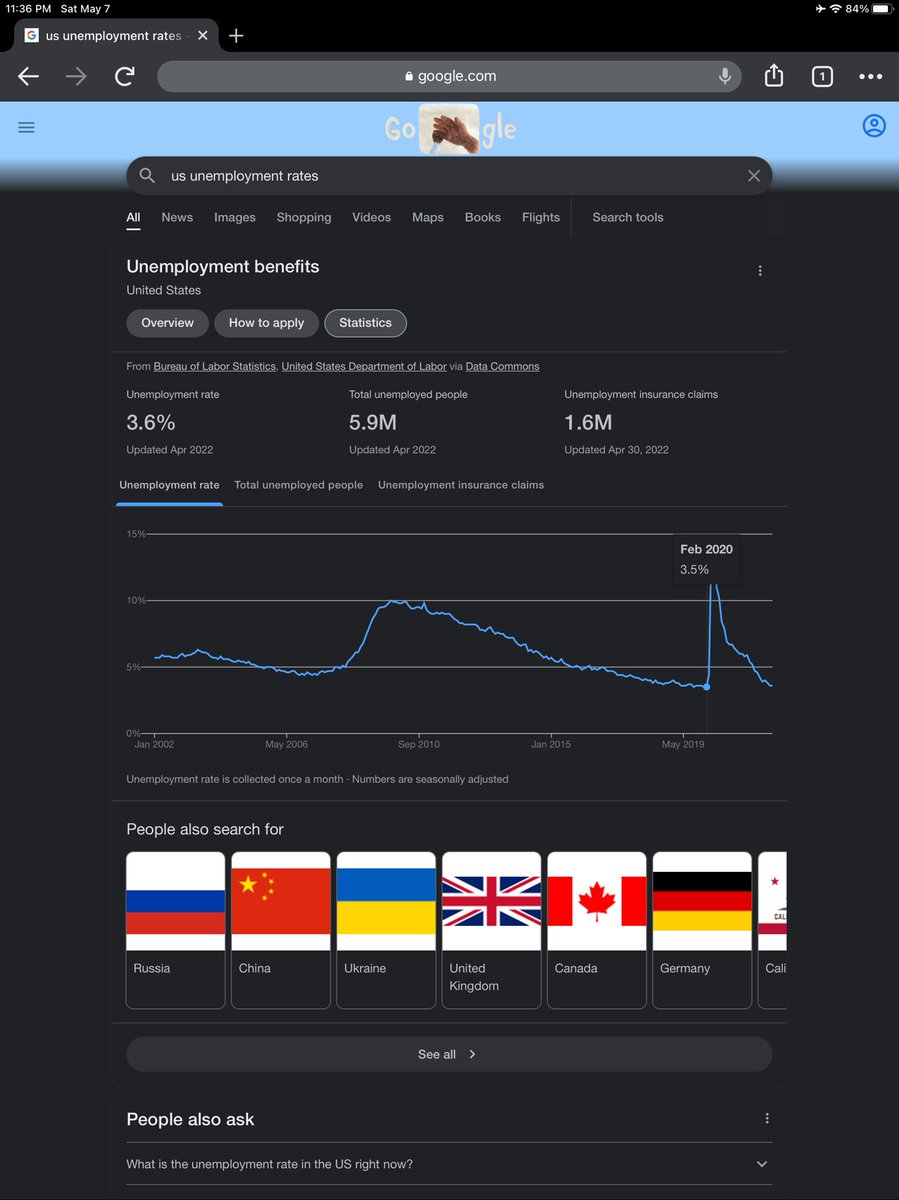Select the Statistics chip
Viewport: 899px width, 1200px height.
pyautogui.click(x=365, y=323)
